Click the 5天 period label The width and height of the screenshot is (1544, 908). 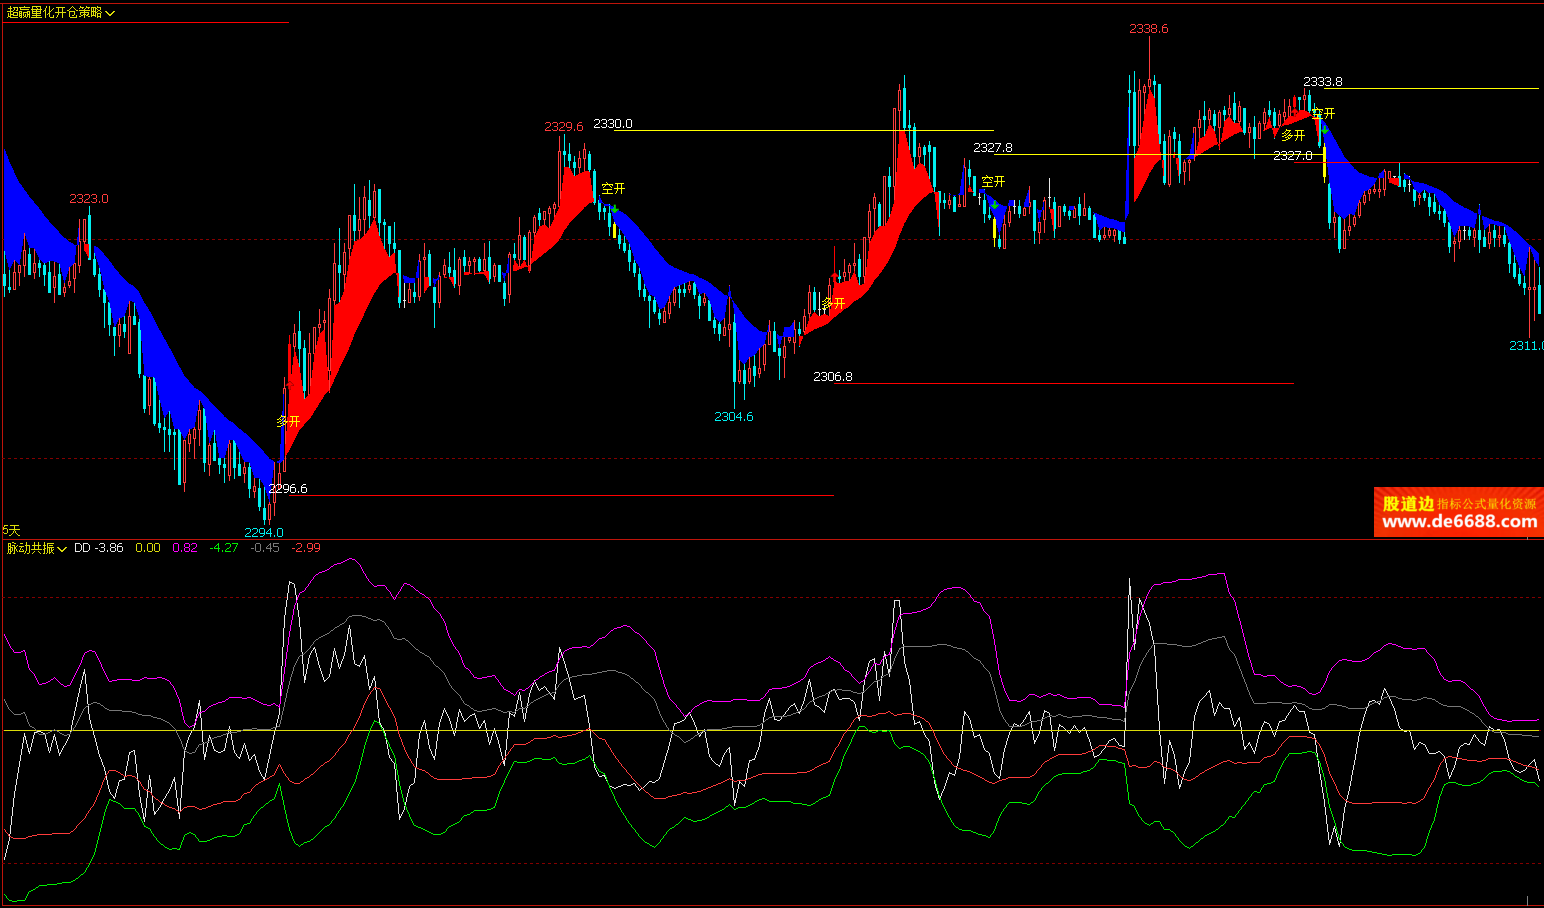coord(11,530)
